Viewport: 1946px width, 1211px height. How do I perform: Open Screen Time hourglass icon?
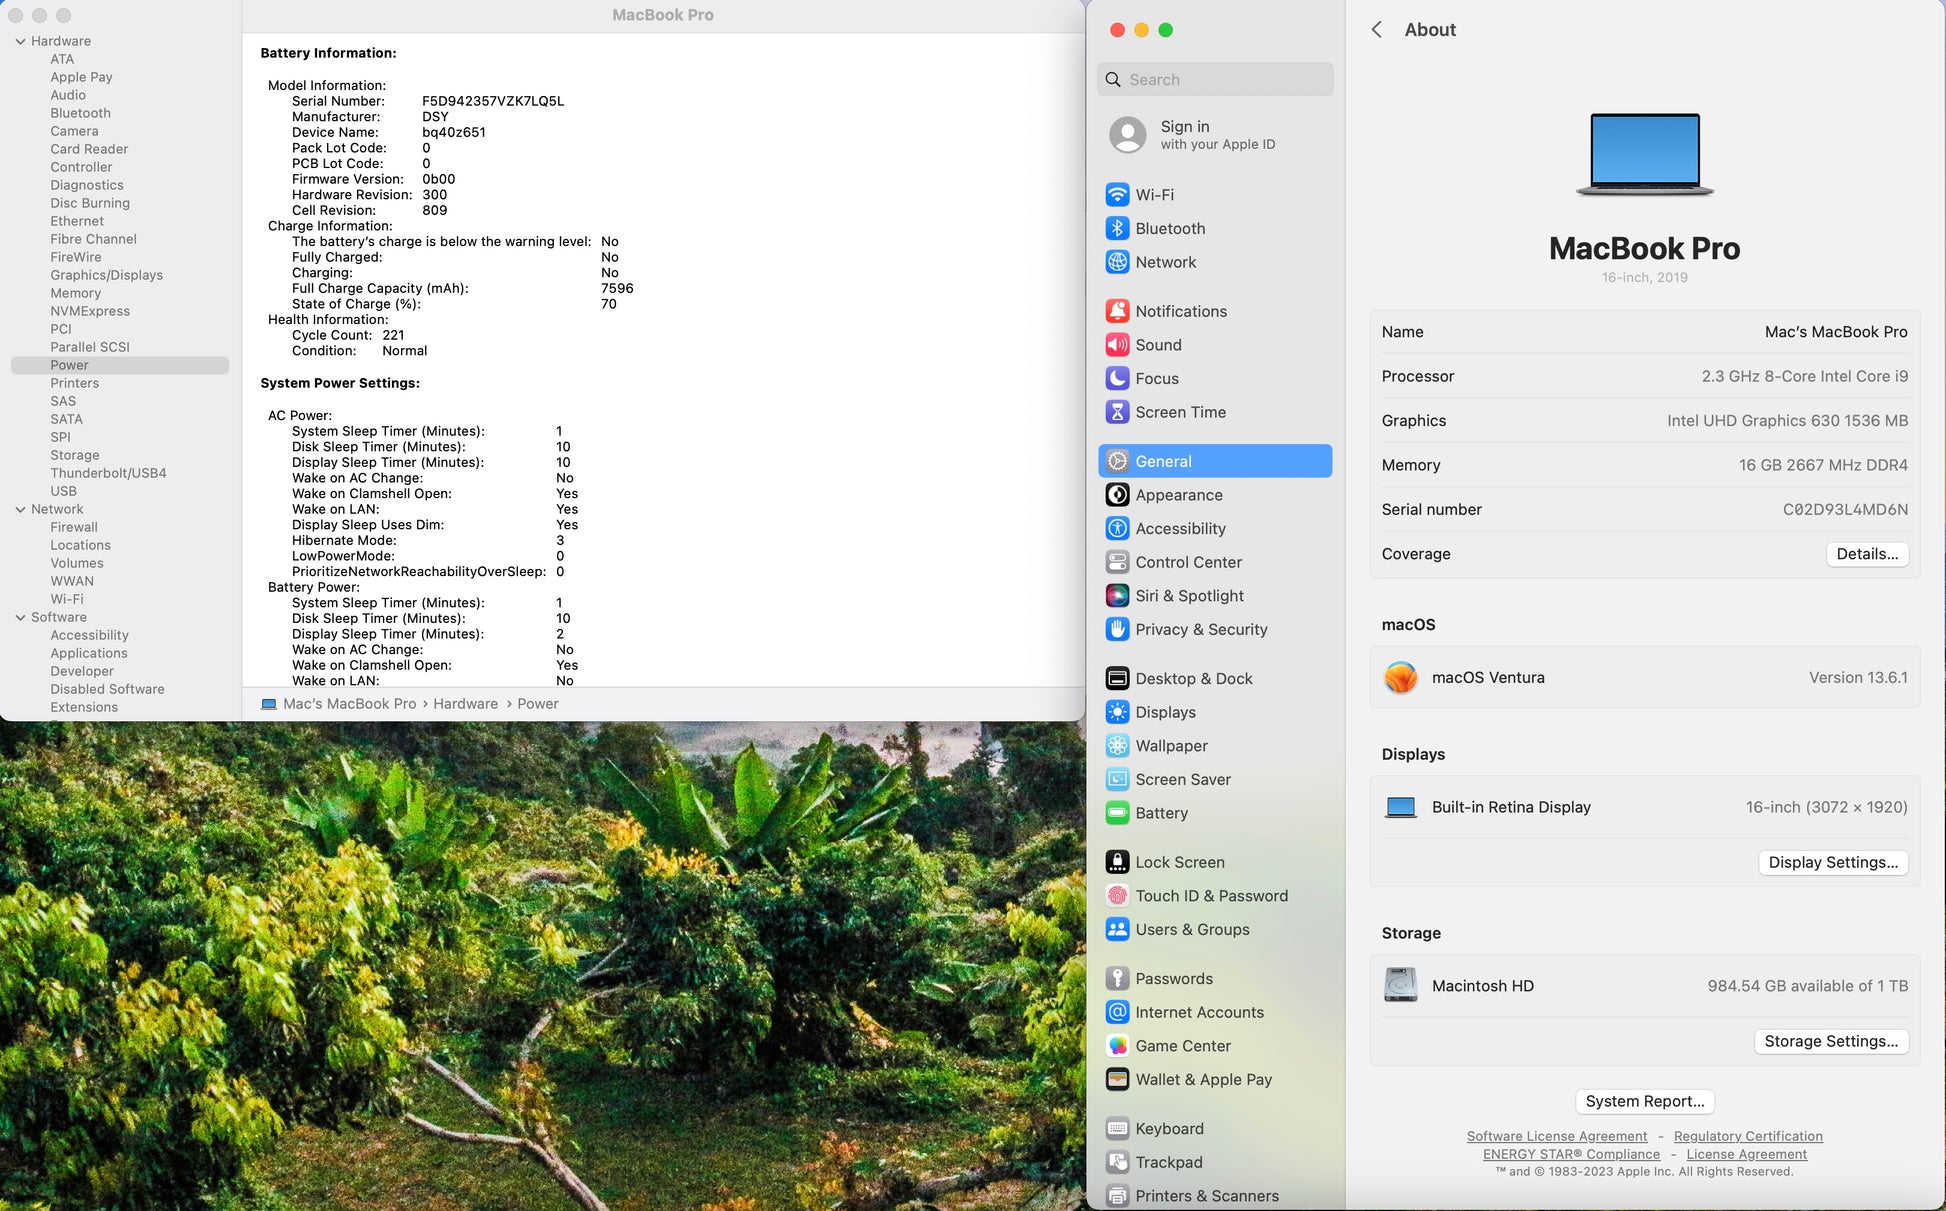1117,412
